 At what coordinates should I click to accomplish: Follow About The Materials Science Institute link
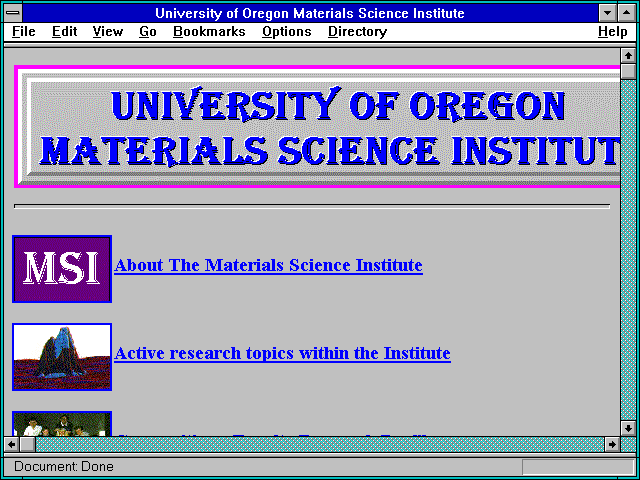pos(268,265)
